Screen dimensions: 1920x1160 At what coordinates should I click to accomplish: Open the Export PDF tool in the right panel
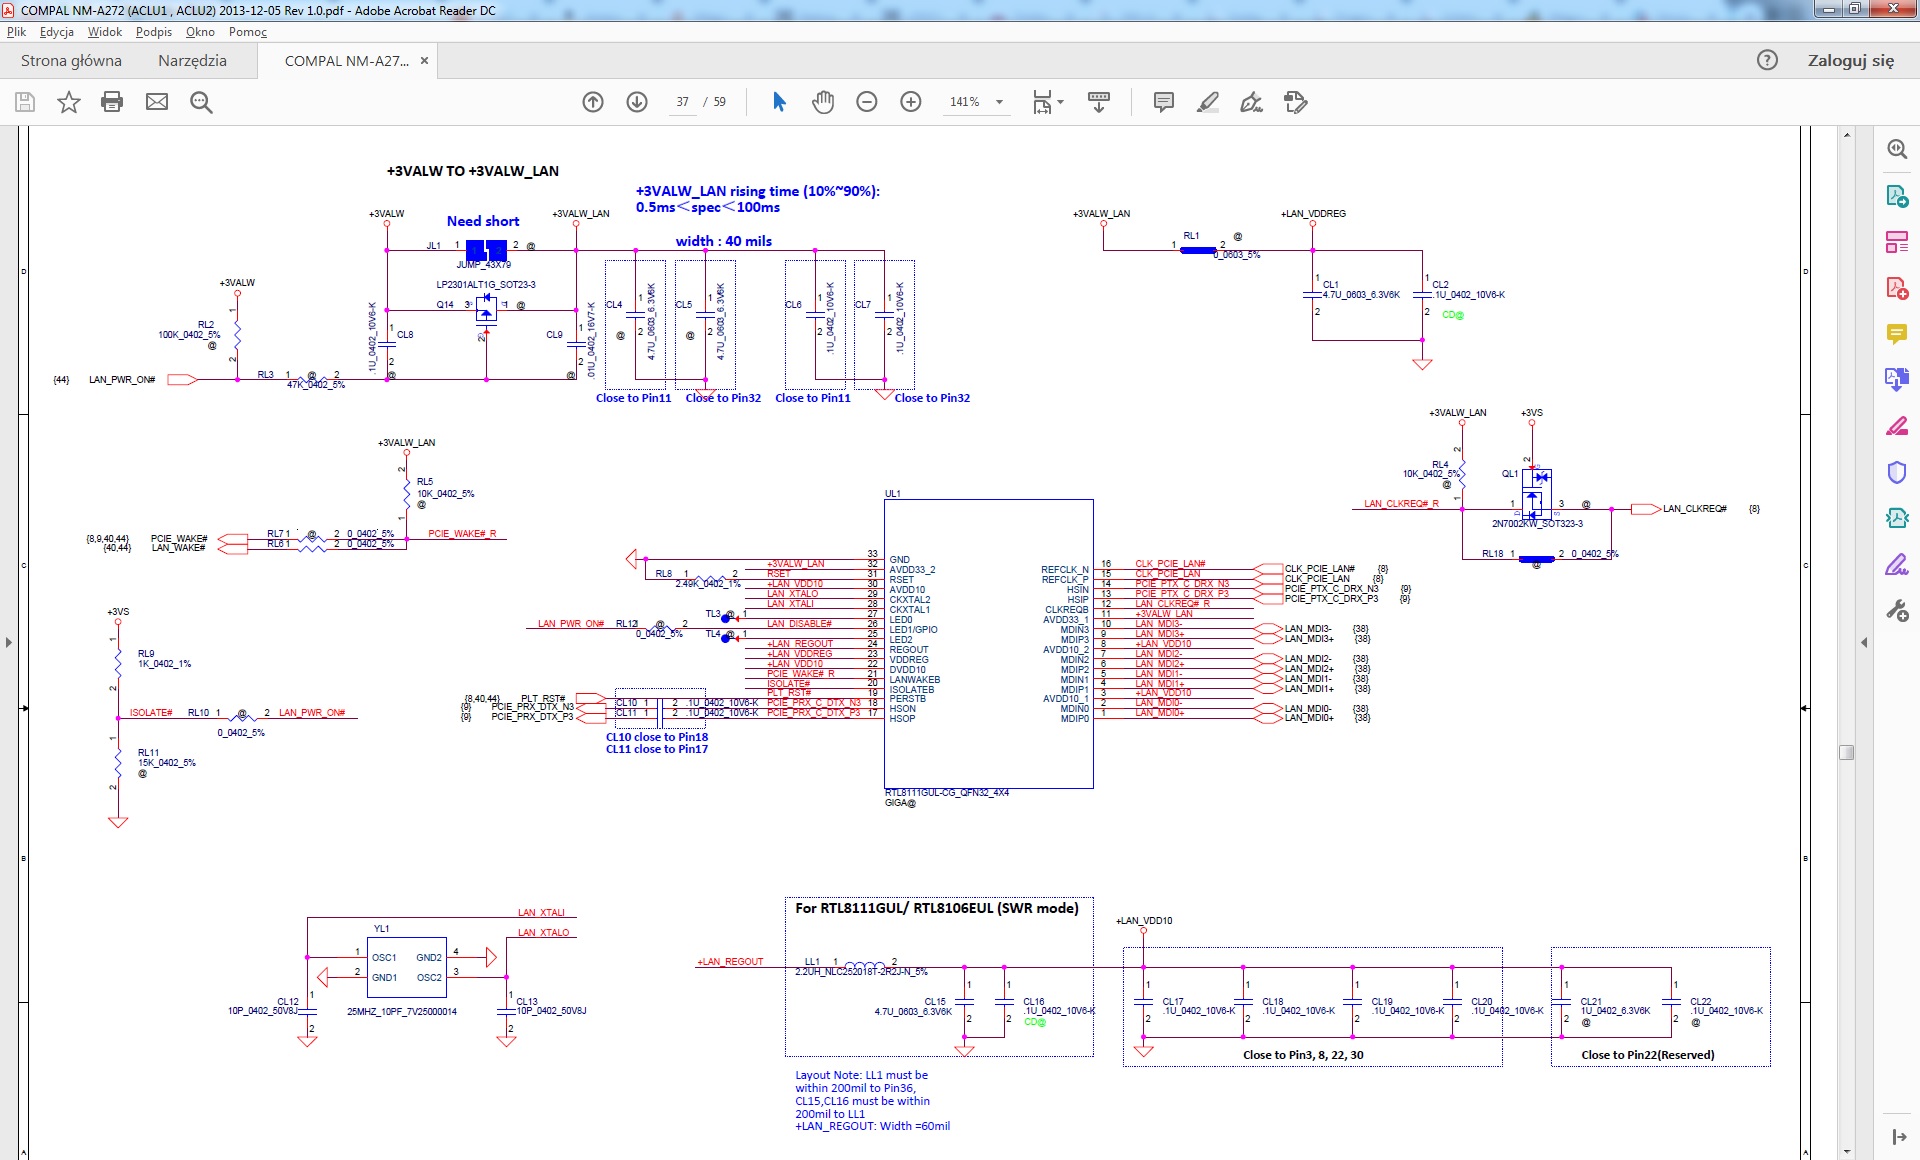(x=1897, y=196)
